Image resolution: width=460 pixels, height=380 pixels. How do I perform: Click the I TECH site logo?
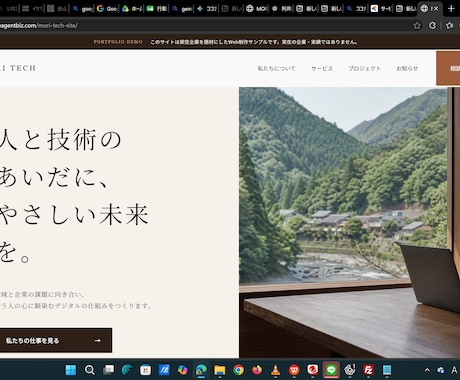(18, 68)
